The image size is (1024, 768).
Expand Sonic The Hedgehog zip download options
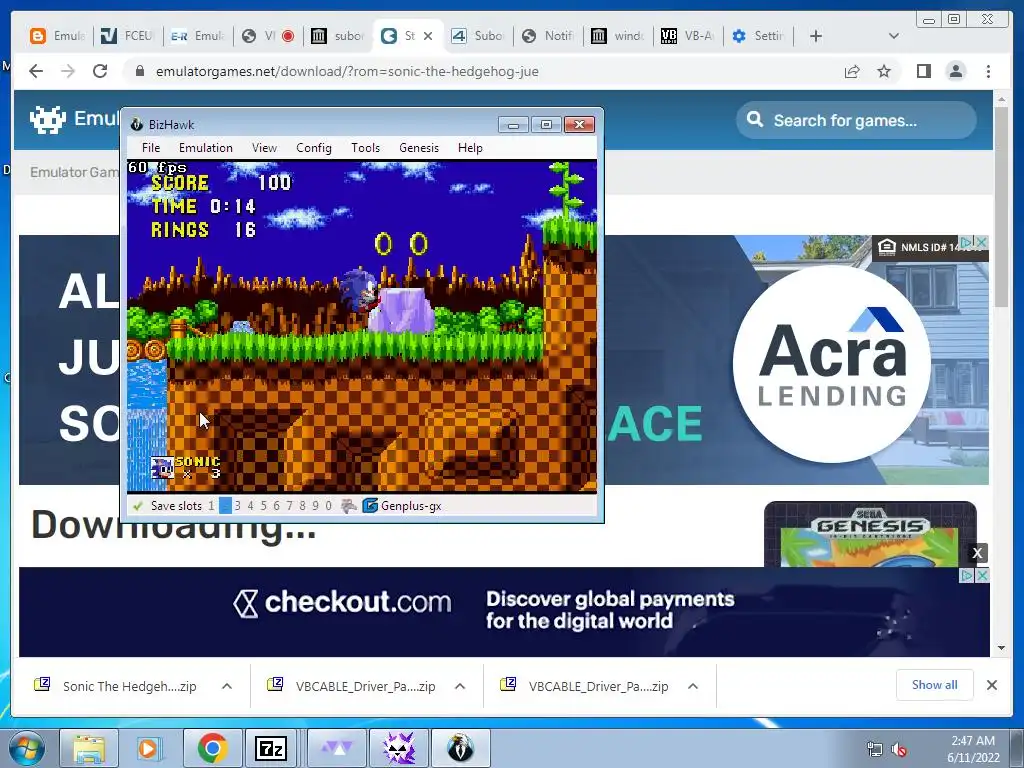[x=227, y=686]
